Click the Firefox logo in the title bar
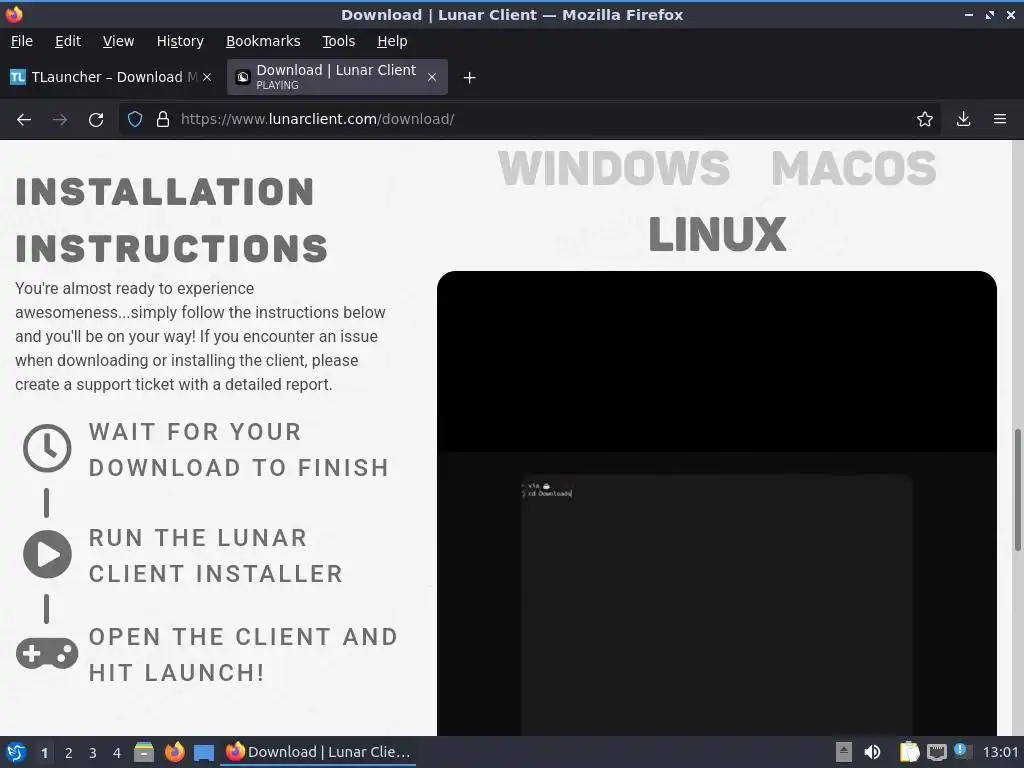 pos(14,14)
